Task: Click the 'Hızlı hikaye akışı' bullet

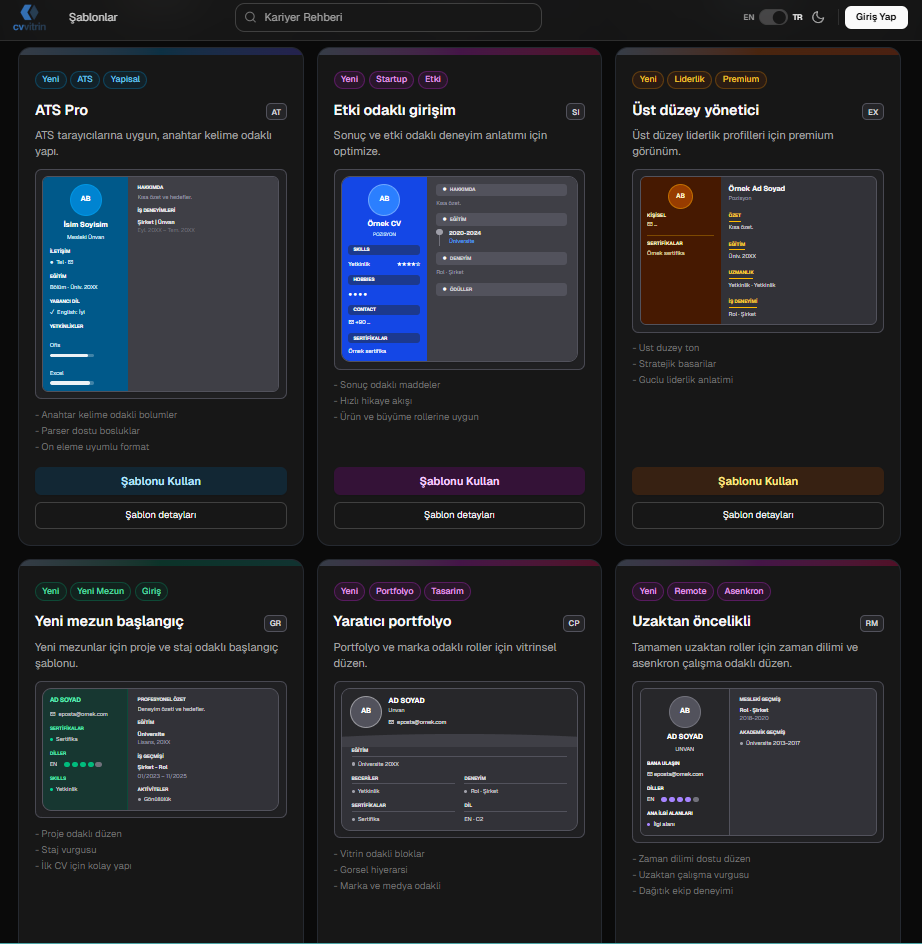Action: tap(373, 401)
